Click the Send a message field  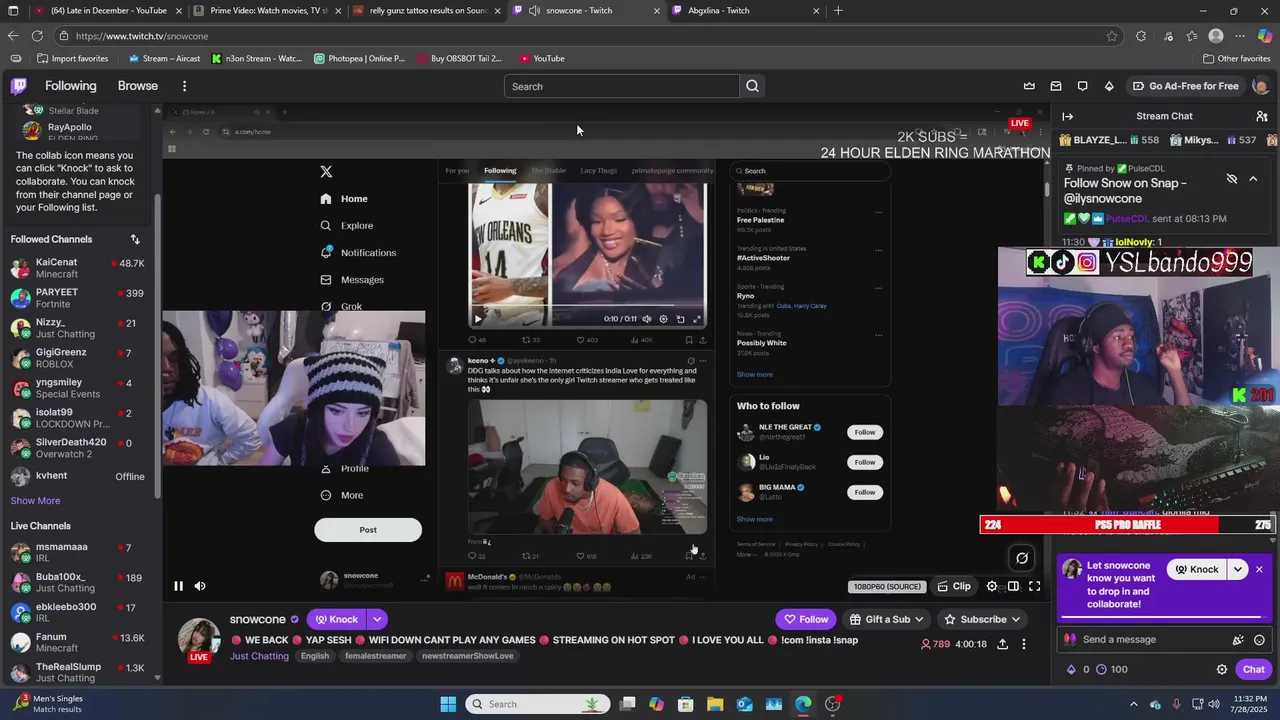1150,639
